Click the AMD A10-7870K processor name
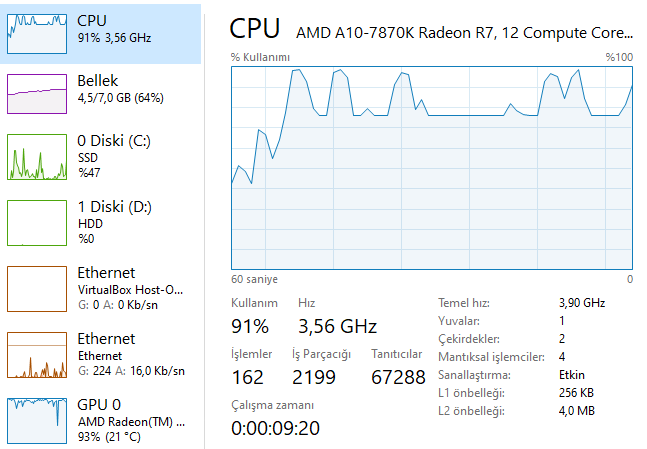Screen dimensions: 647x449 click(x=464, y=31)
